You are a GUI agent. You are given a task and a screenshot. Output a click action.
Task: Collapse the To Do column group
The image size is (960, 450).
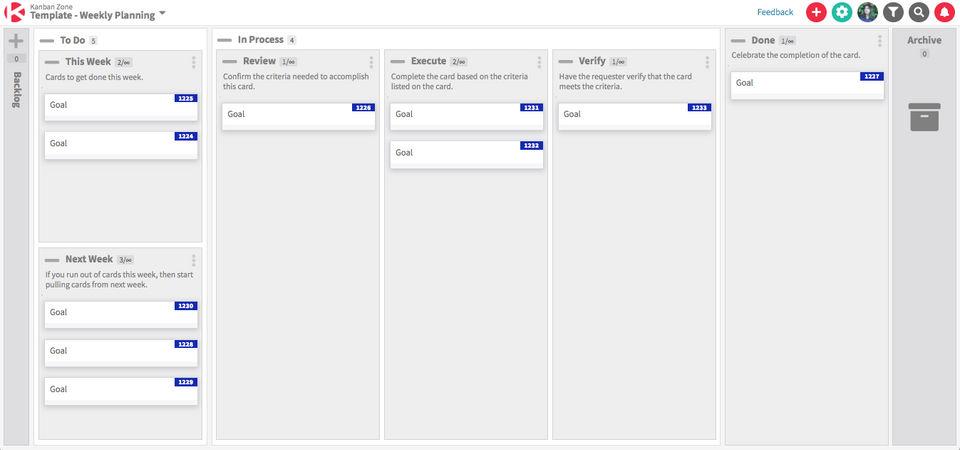46,41
